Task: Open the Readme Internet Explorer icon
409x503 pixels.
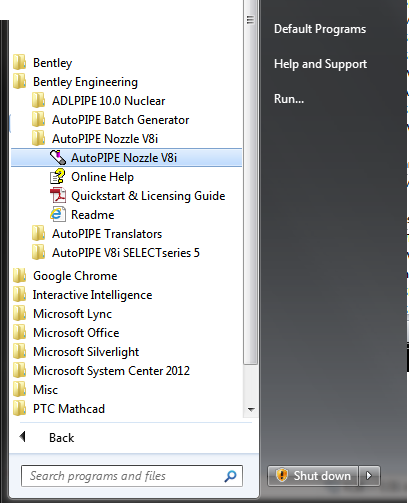Action: (x=58, y=214)
